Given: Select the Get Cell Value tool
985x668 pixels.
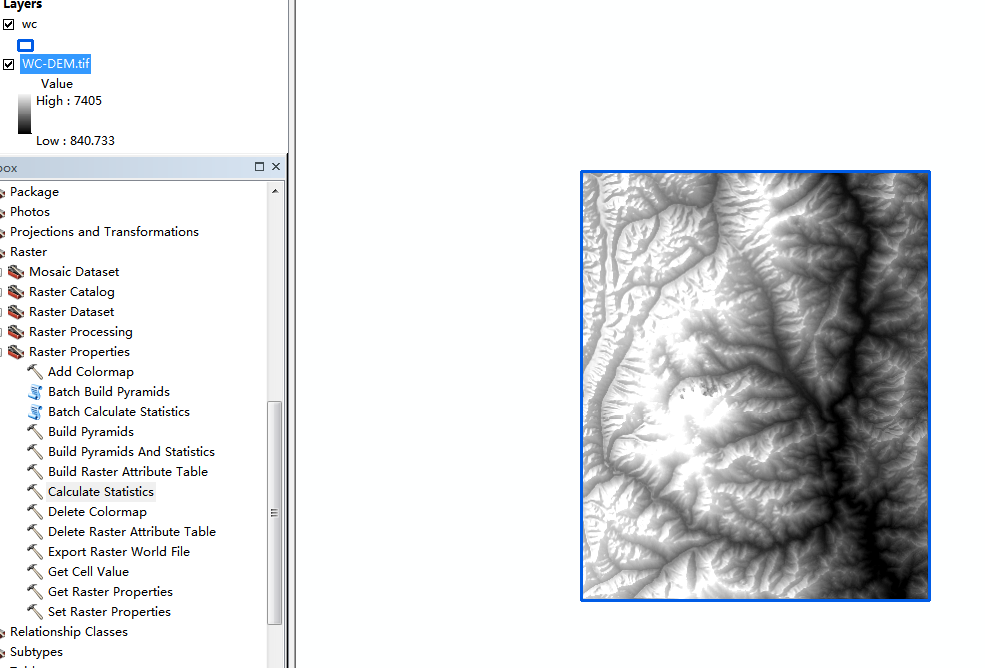Looking at the screenshot, I should point(89,572).
